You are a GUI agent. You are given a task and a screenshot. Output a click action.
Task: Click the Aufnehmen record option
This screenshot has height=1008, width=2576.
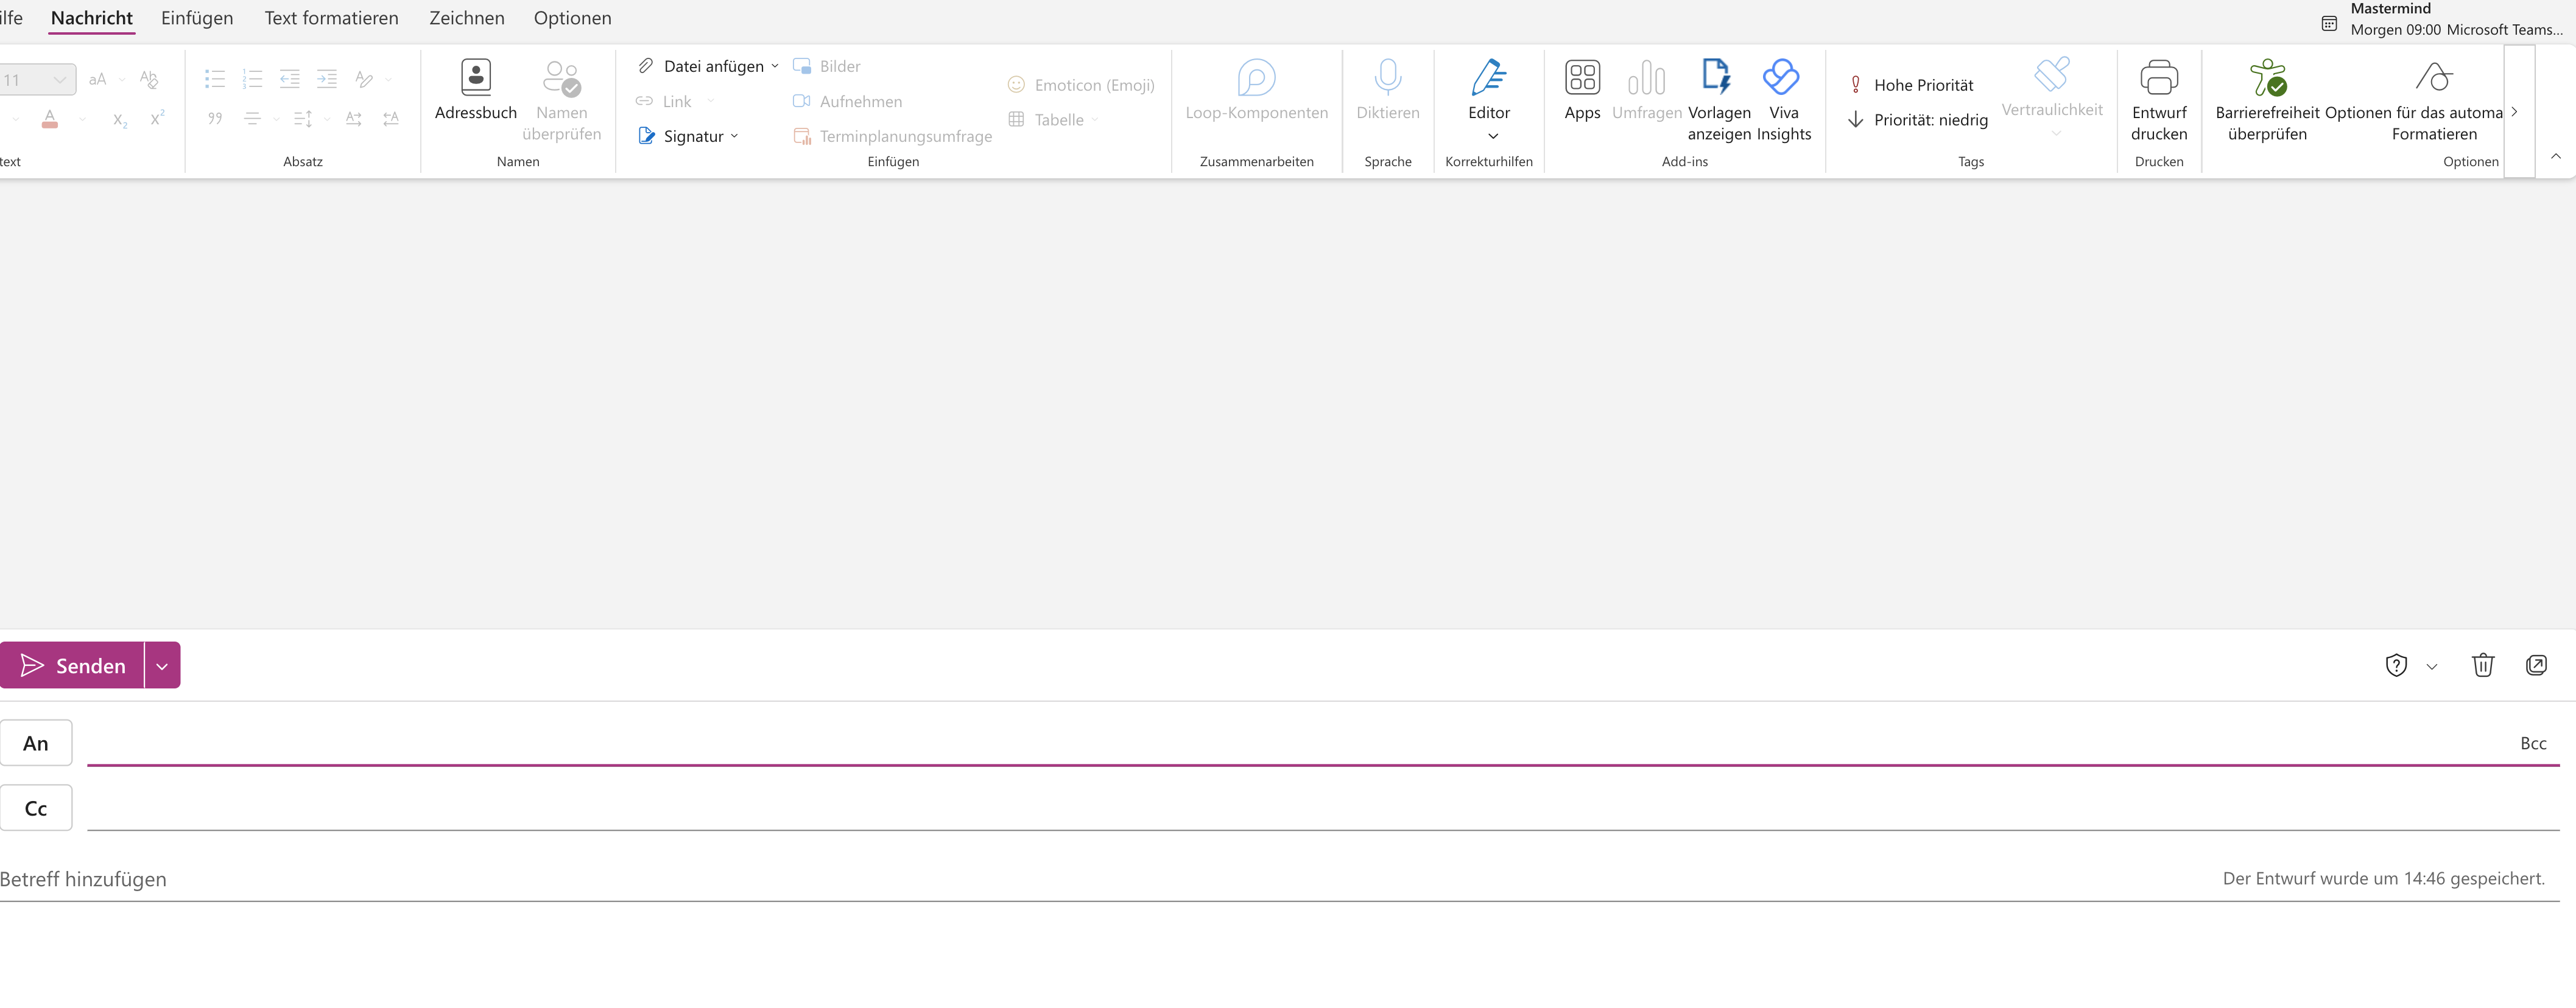pos(847,101)
